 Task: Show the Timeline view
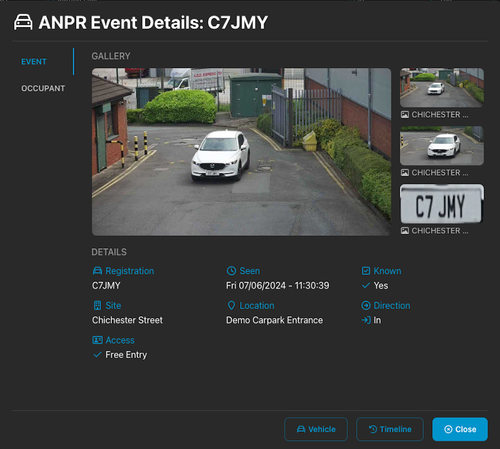390,429
